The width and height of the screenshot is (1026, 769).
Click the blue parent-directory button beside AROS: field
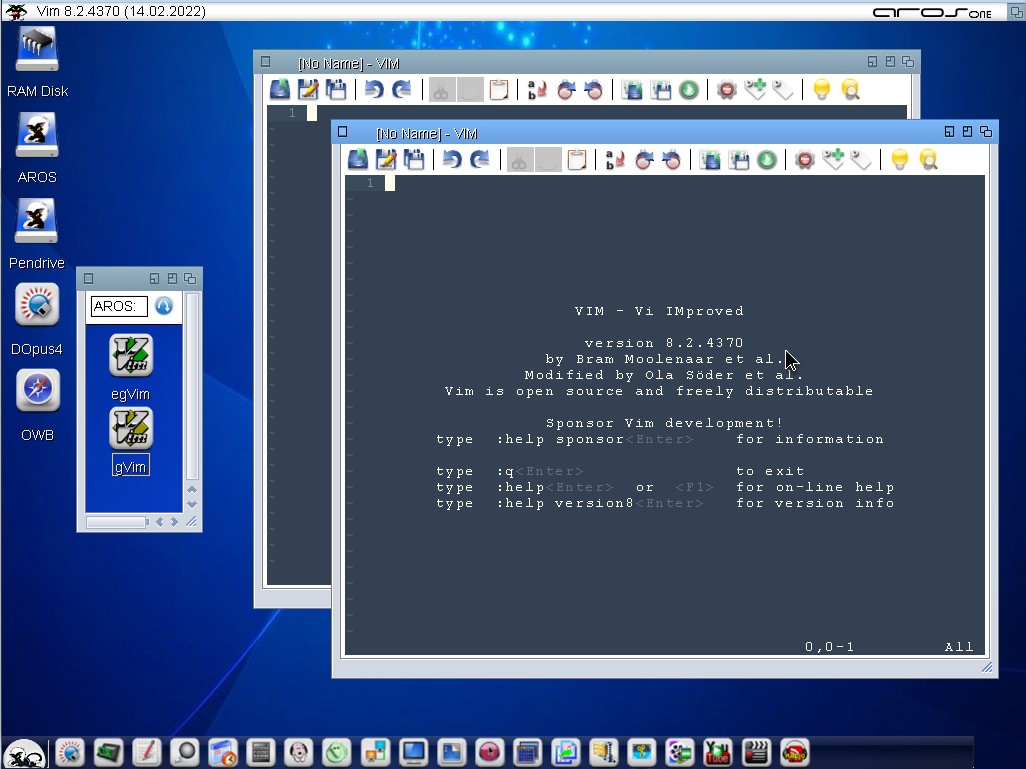[x=164, y=306]
